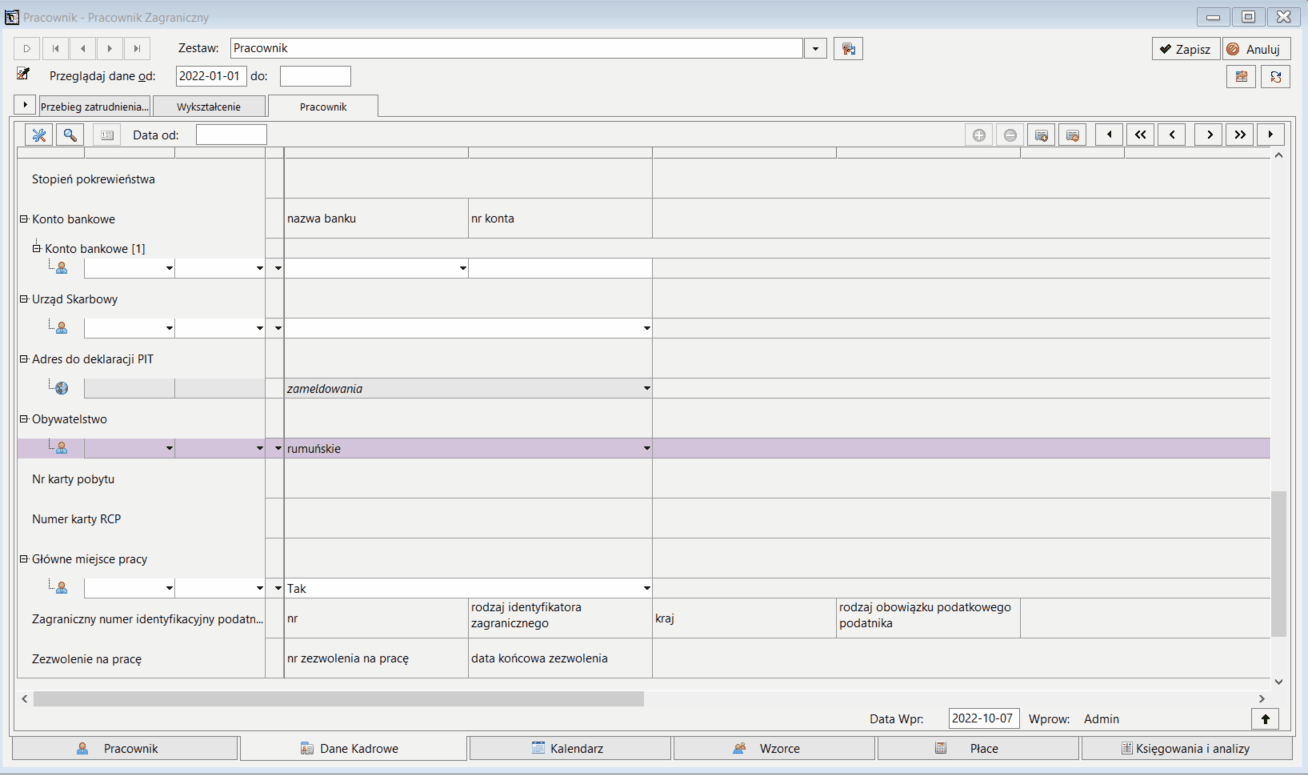Viewport: 1308px width, 775px height.
Task: Click the solid right triangle grid navigation button
Action: click(1271, 135)
